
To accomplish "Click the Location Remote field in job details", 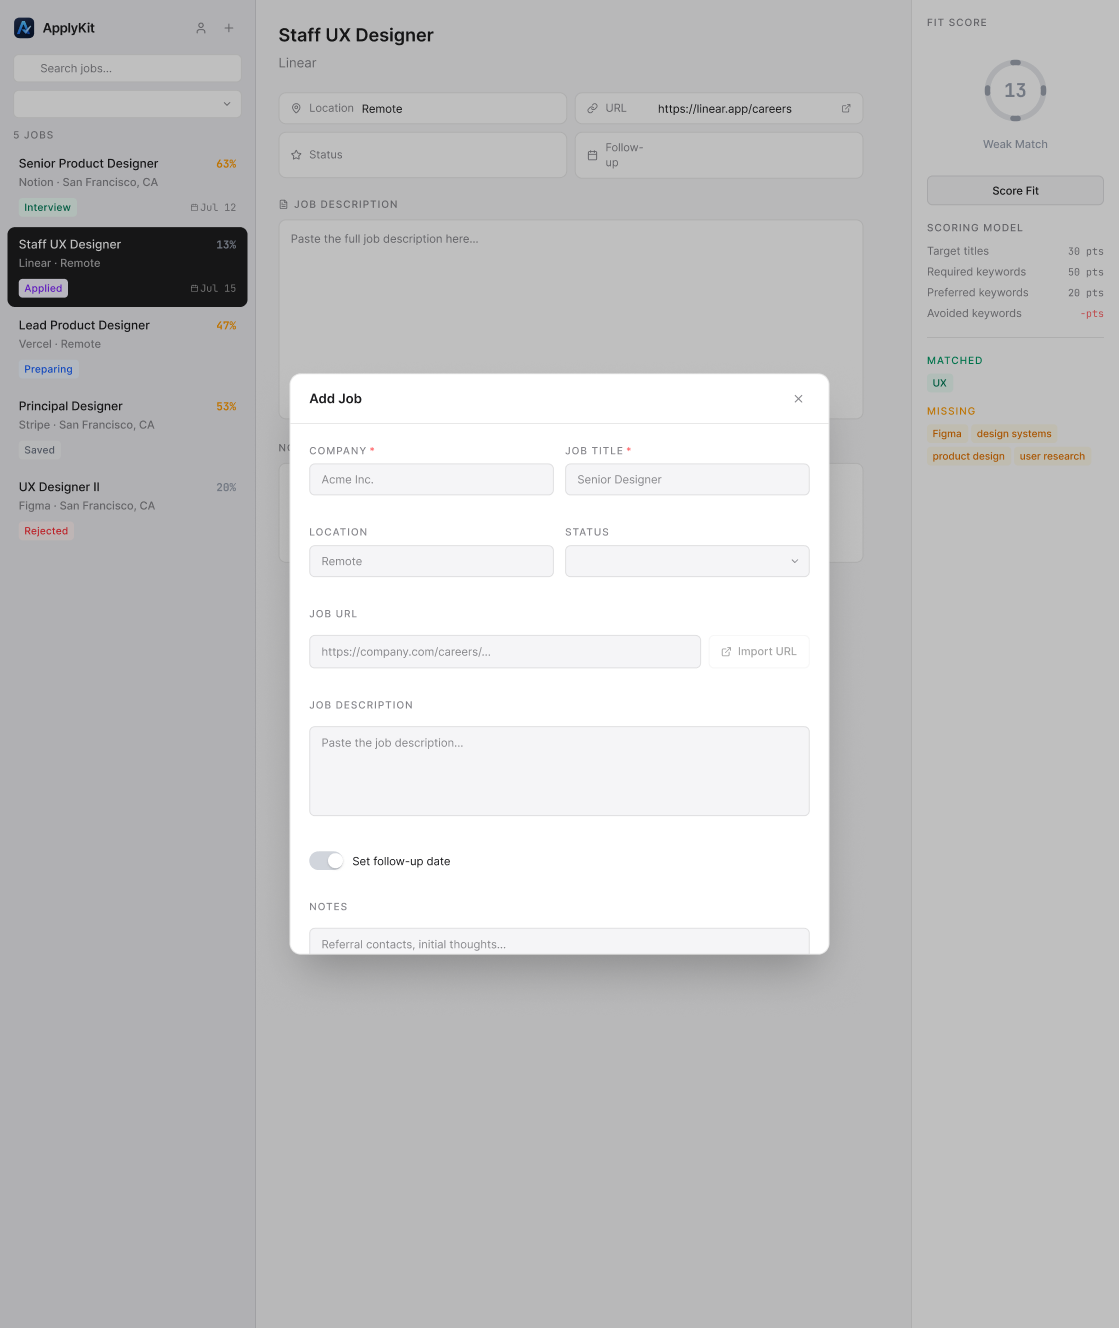I will 423,108.
